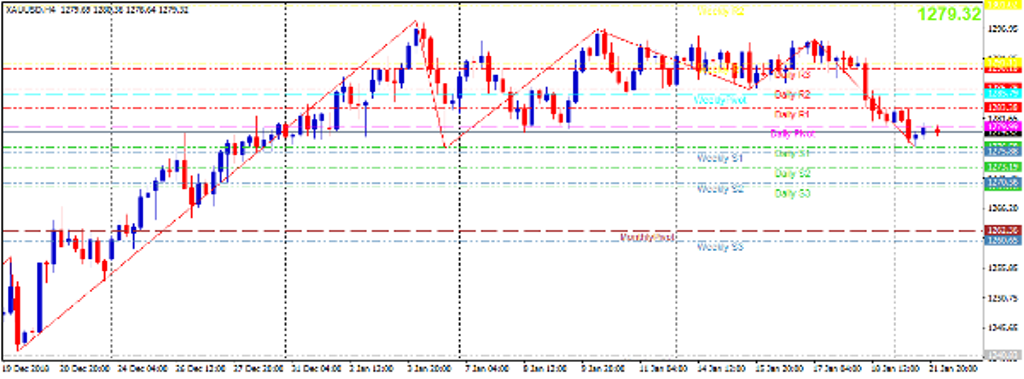1024x379 pixels.
Task: Click the 'Monthly Pivot' level label
Action: click(x=647, y=237)
